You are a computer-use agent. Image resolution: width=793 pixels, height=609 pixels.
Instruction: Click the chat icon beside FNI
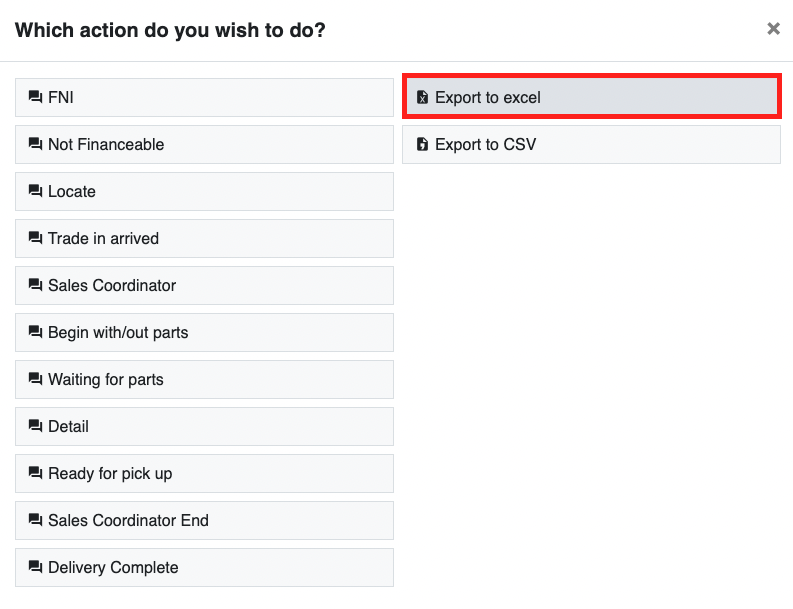(x=35, y=97)
